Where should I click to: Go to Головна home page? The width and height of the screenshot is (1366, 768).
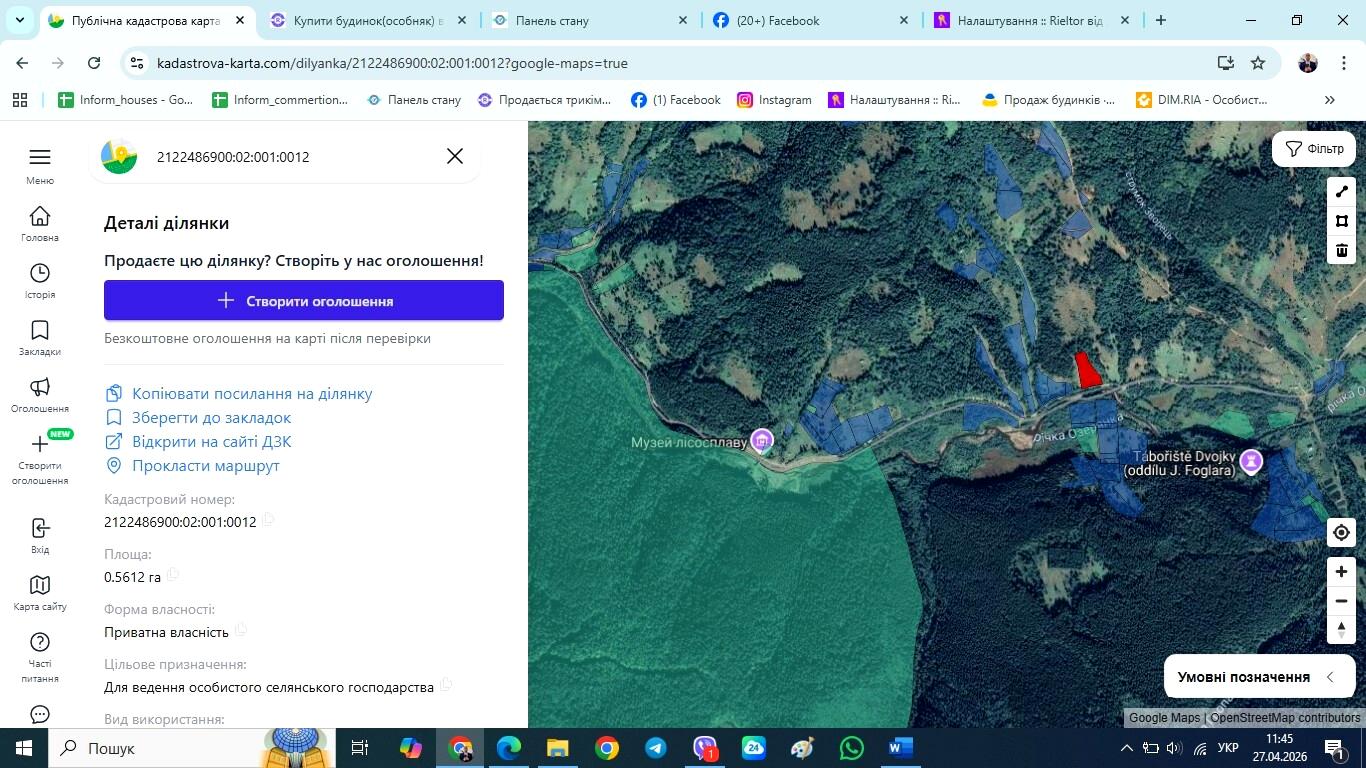(40, 216)
